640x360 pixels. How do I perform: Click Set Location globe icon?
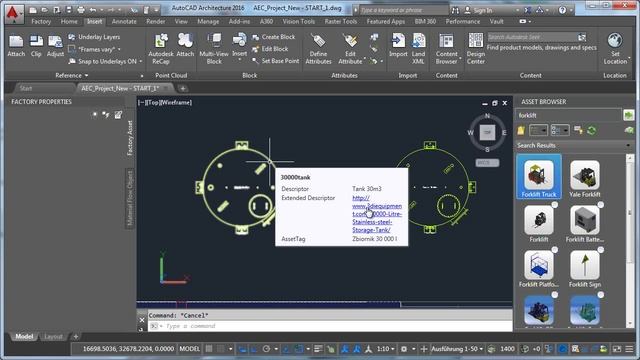(x=615, y=41)
